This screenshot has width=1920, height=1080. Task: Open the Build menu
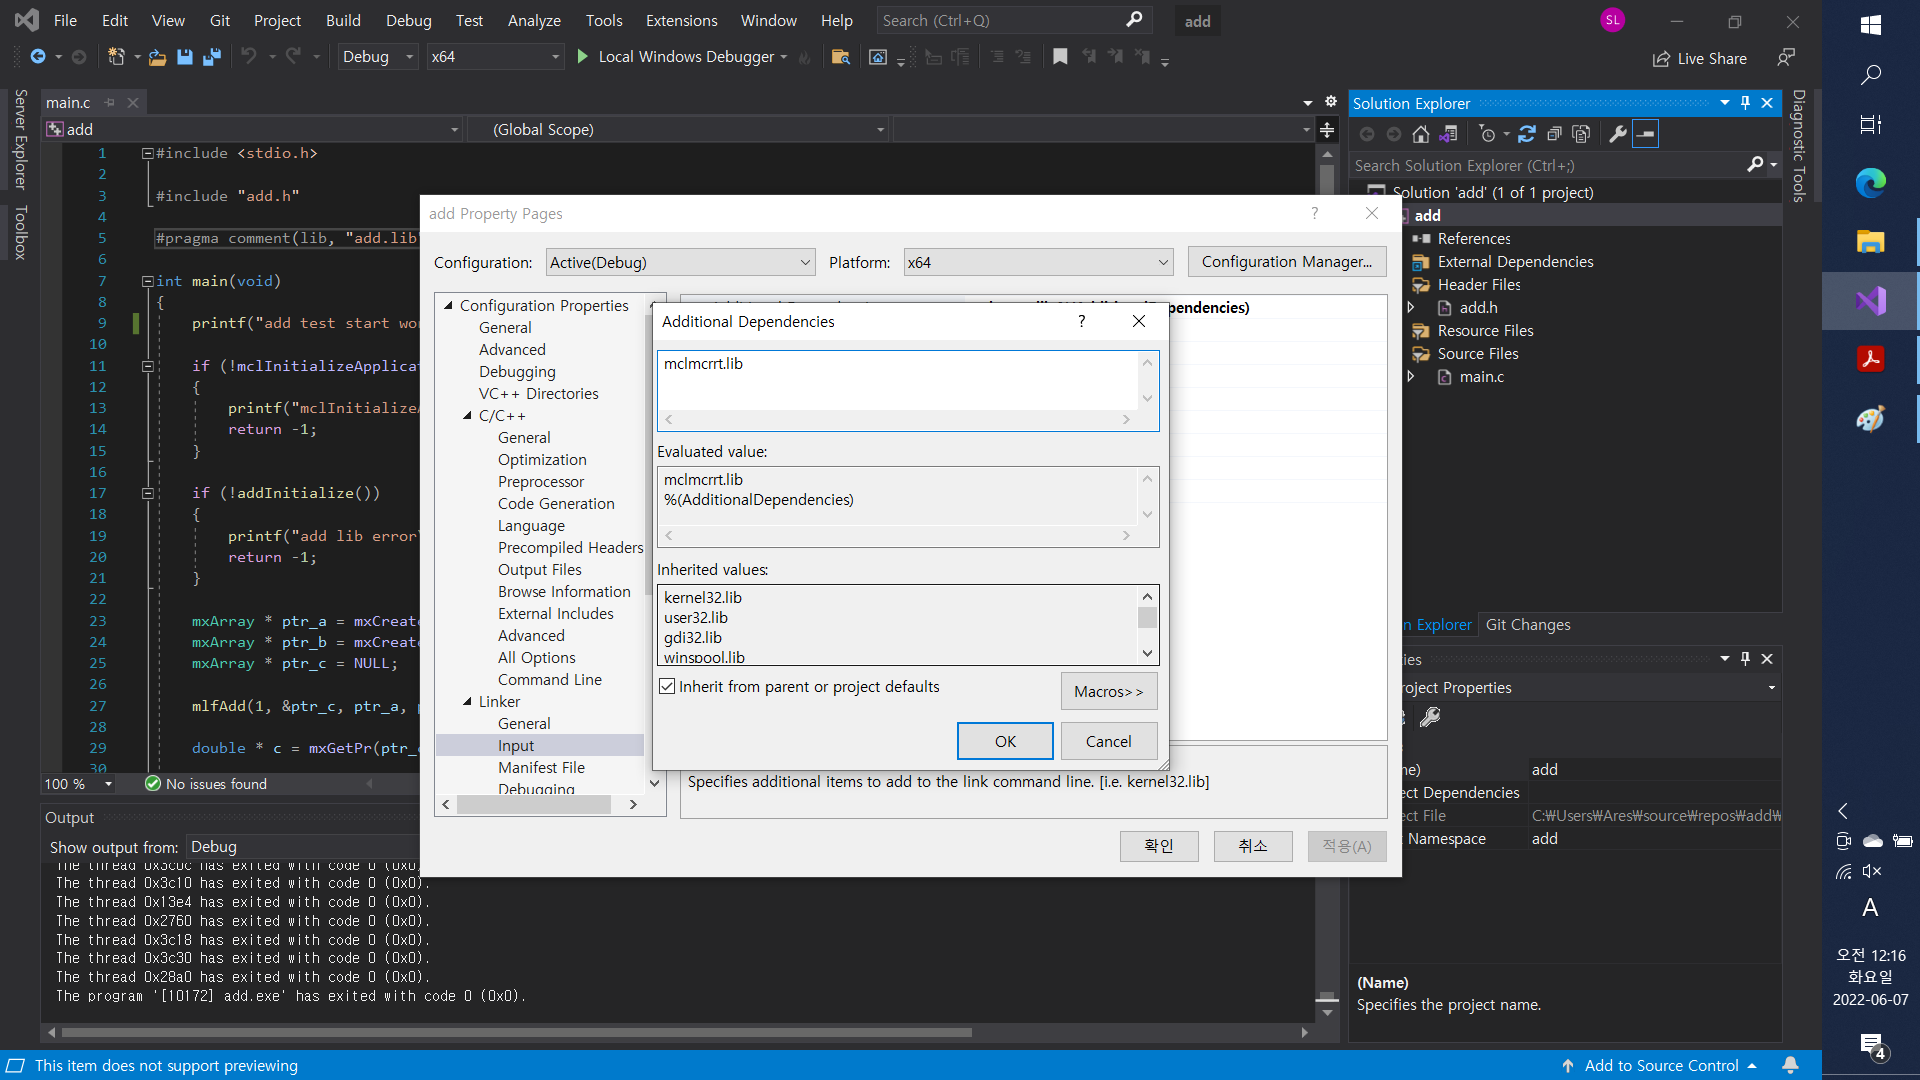click(343, 20)
